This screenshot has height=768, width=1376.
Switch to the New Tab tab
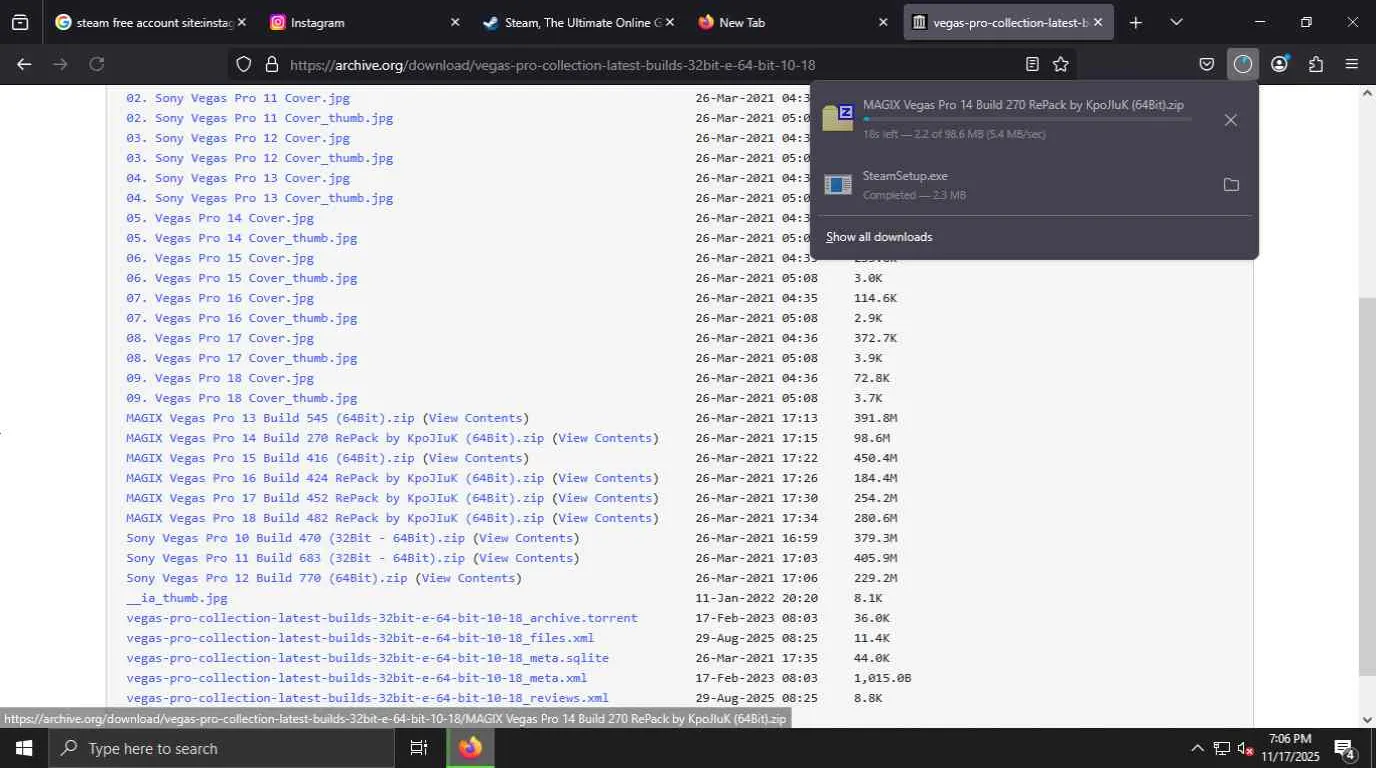[793, 22]
